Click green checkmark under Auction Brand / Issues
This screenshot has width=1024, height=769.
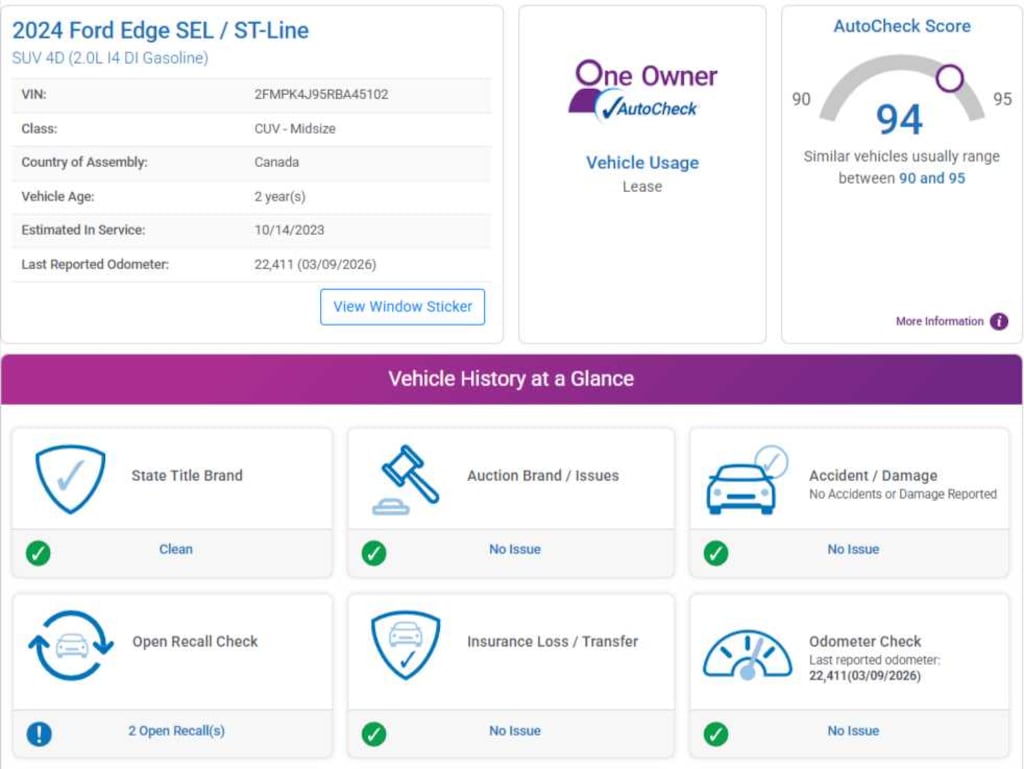tap(374, 552)
